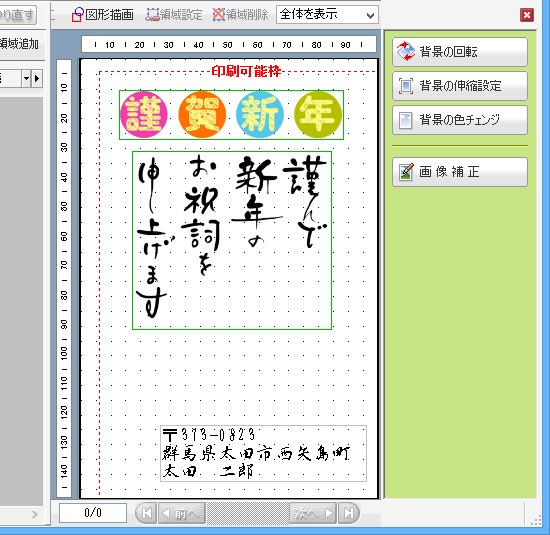Select the calligraphy greeting text region

pyautogui.click(x=232, y=240)
